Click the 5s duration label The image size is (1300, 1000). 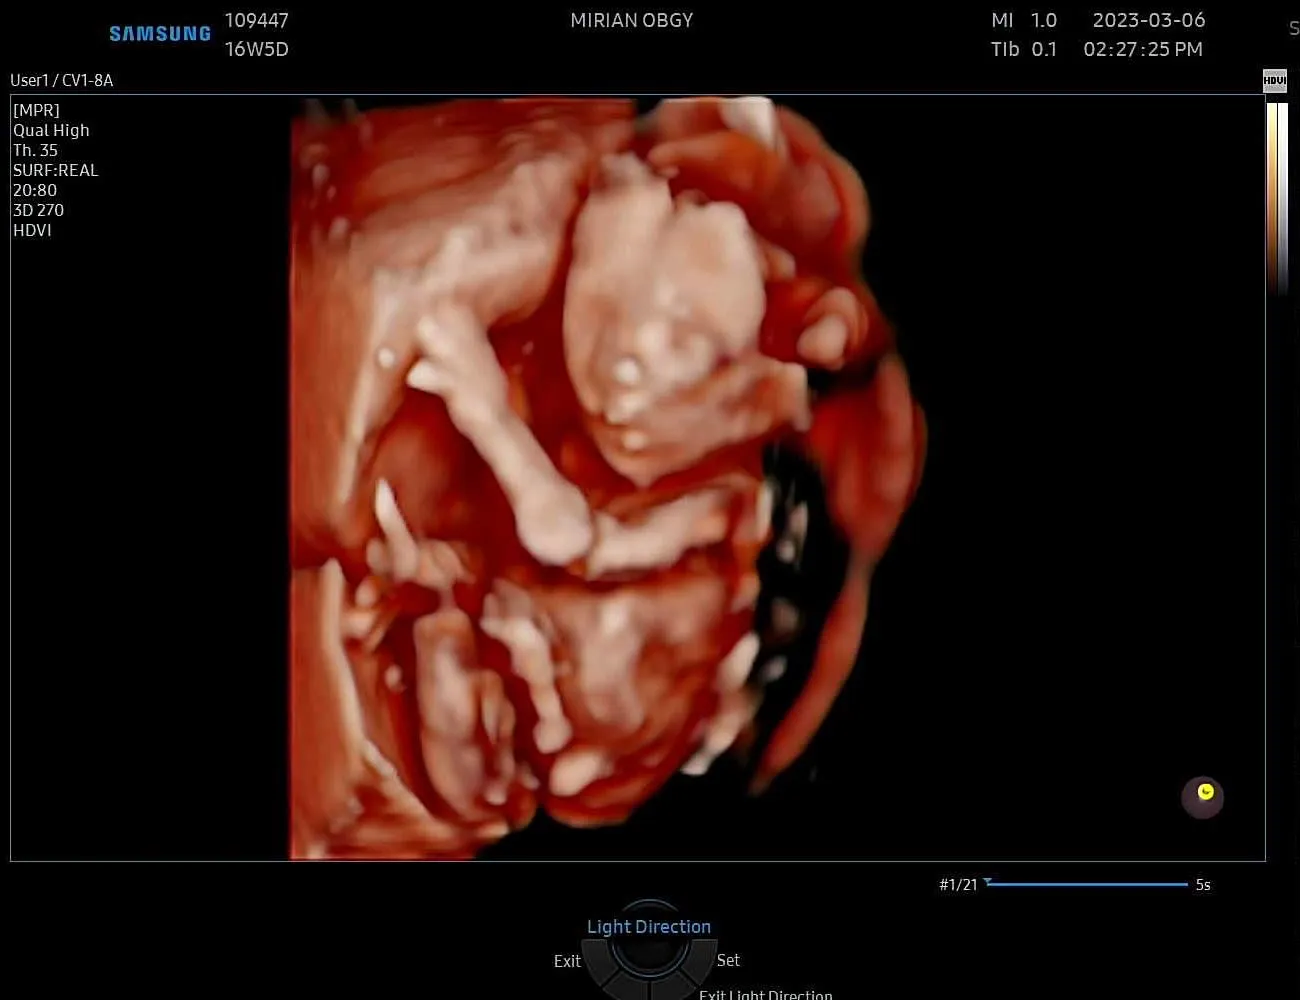click(1203, 885)
